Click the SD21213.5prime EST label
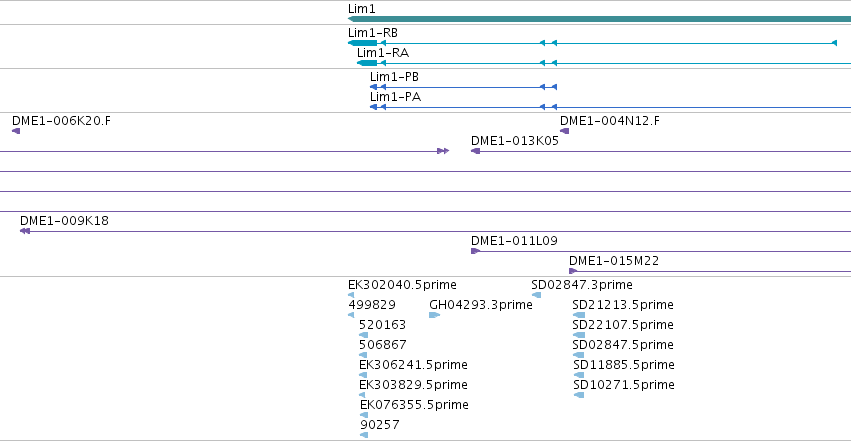Image resolution: width=851 pixels, height=441 pixels. pyautogui.click(x=623, y=305)
